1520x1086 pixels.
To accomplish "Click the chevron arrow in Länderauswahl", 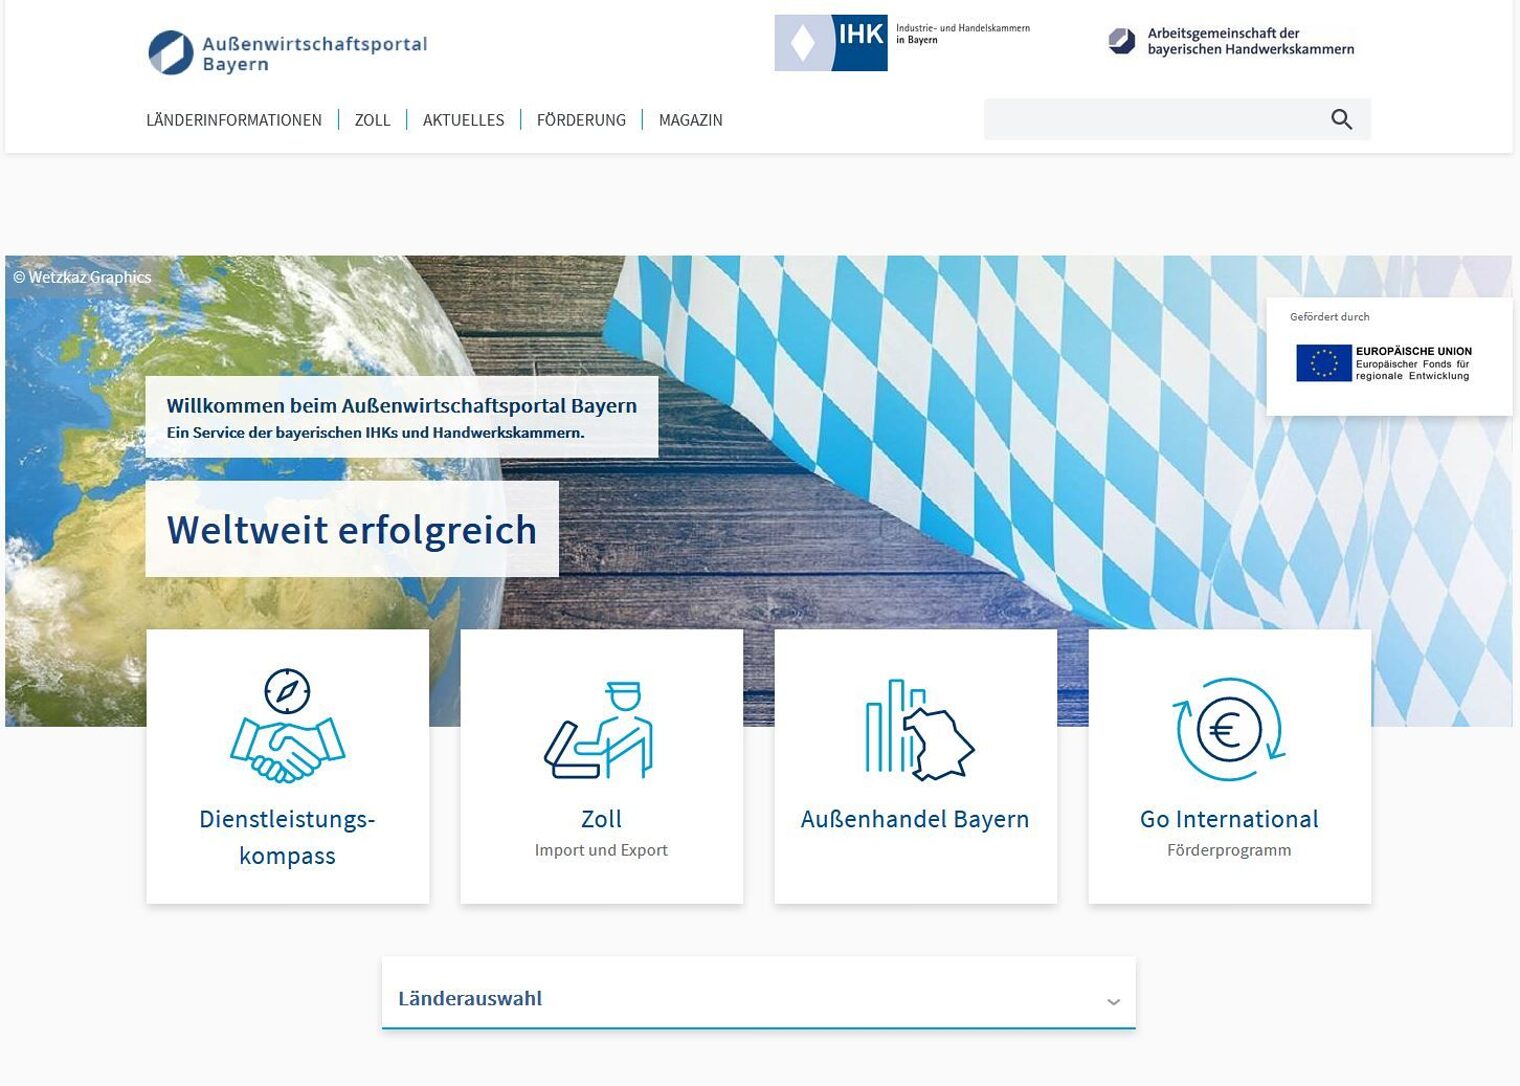I will coord(1113,1001).
